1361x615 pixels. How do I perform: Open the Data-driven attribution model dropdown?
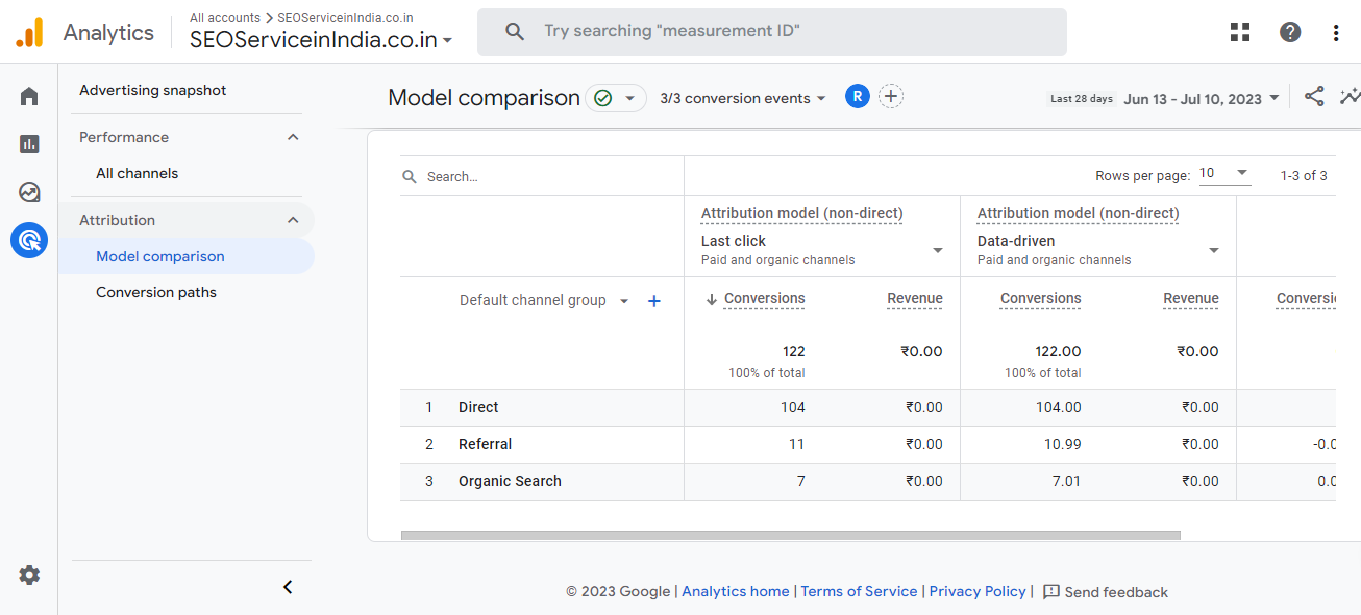pos(1213,250)
